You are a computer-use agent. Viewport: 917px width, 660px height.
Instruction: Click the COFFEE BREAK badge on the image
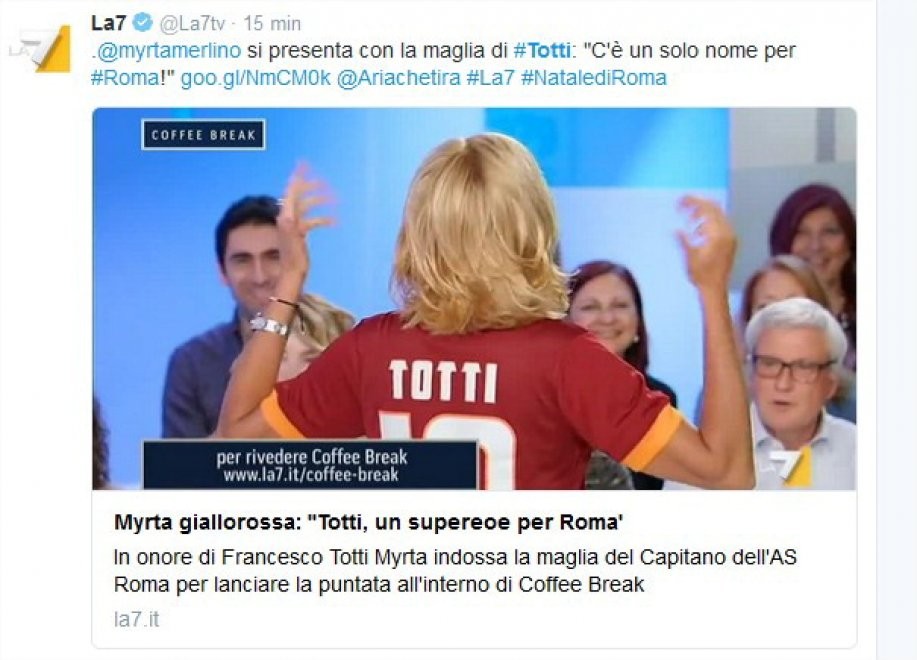pyautogui.click(x=204, y=135)
